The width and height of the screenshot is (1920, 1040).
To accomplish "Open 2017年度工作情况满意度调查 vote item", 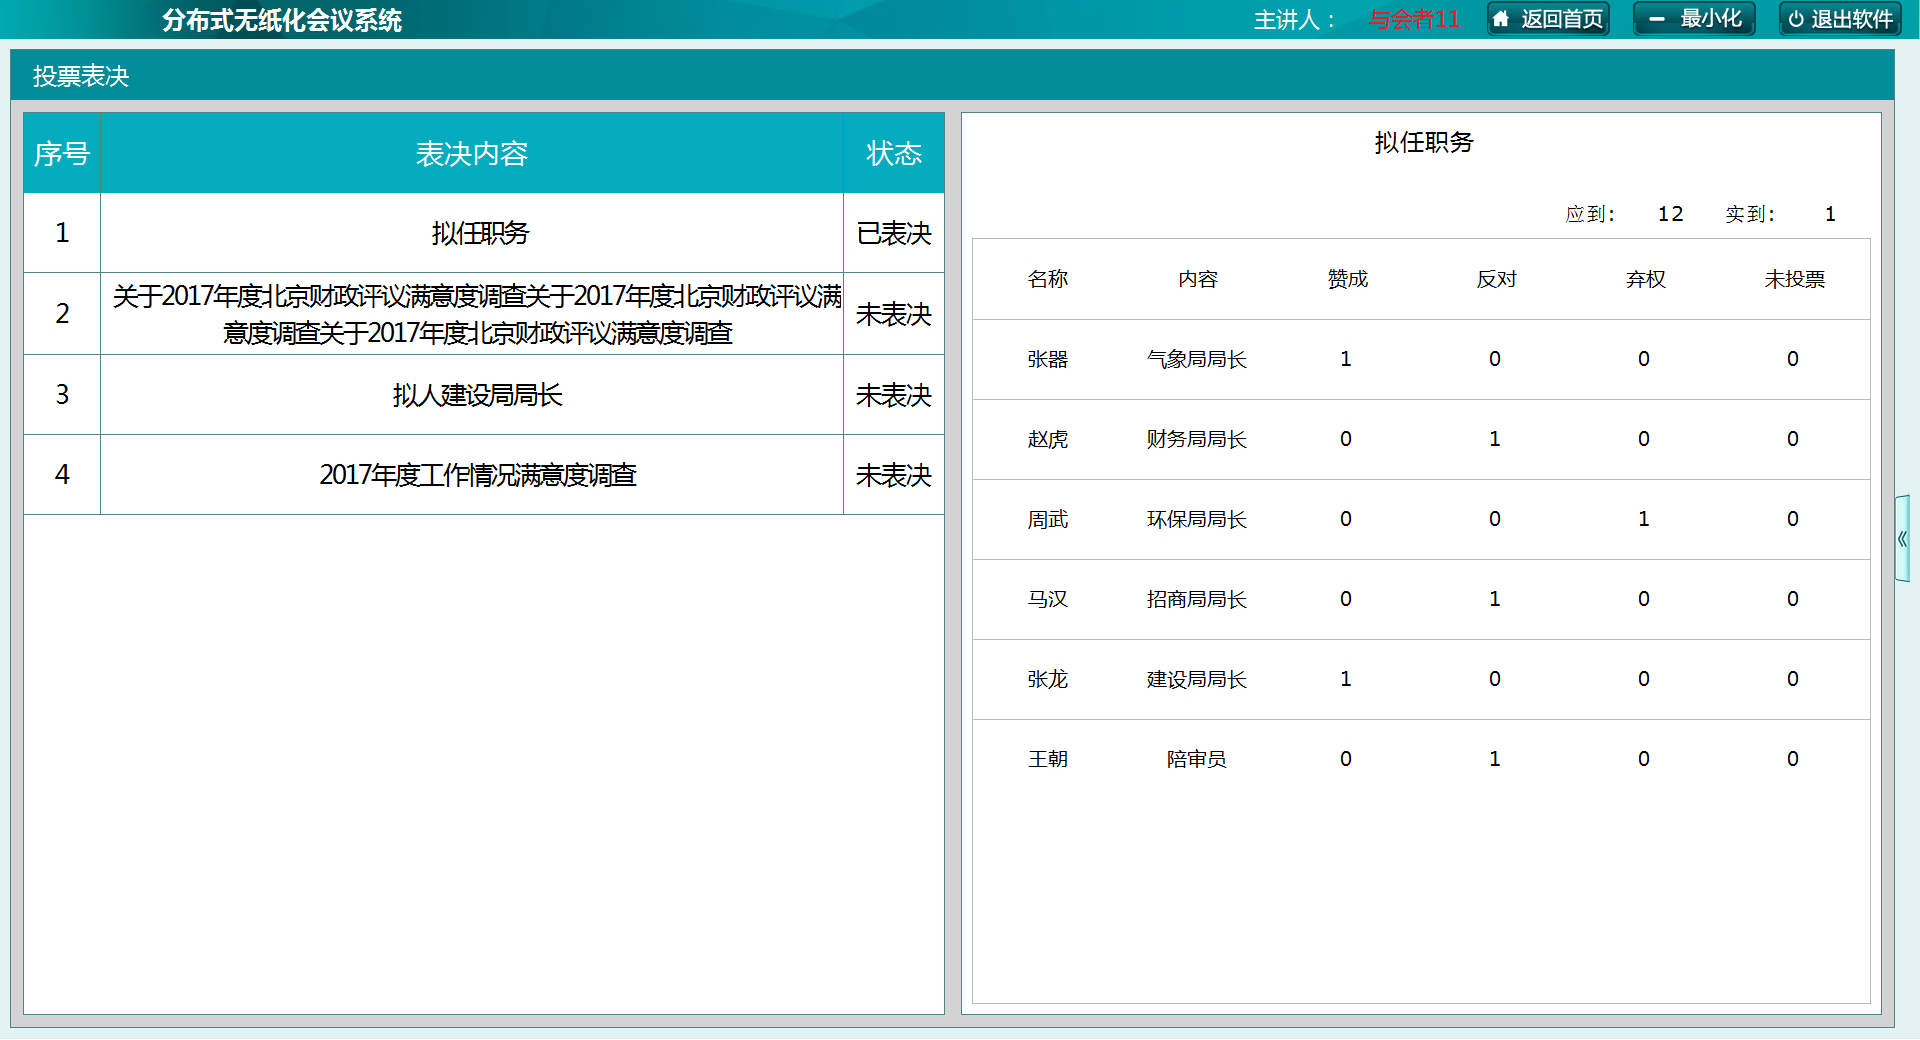I will pos(477,475).
